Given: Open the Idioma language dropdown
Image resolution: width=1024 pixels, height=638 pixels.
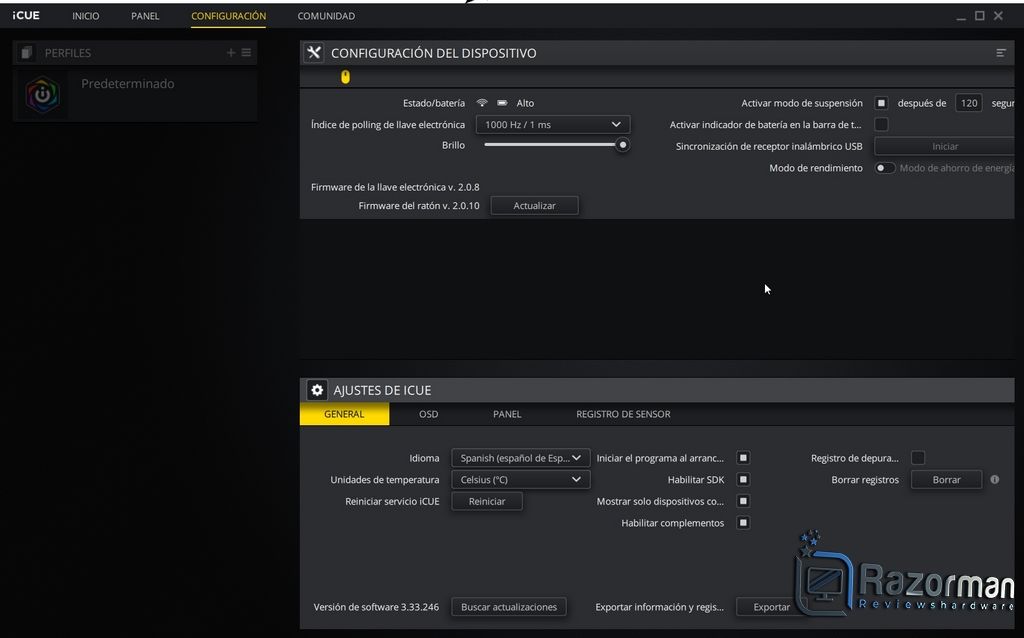Looking at the screenshot, I should pos(520,458).
